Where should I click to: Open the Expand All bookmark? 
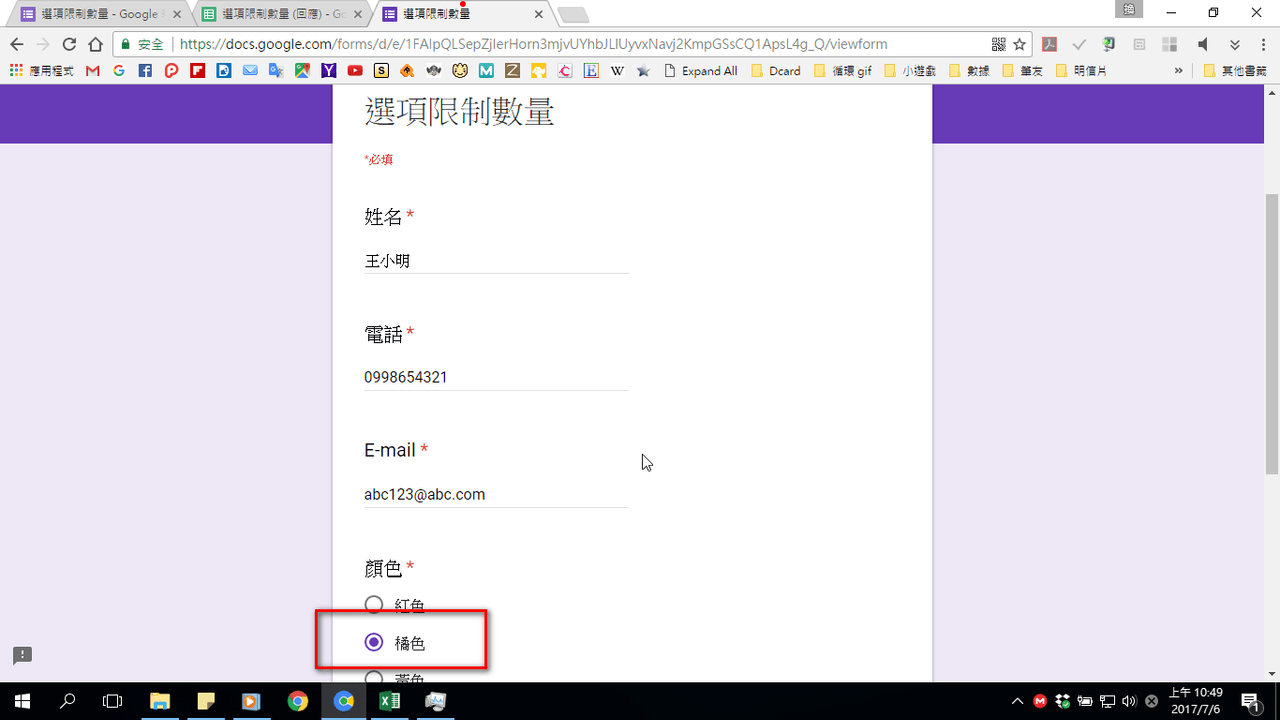(700, 71)
